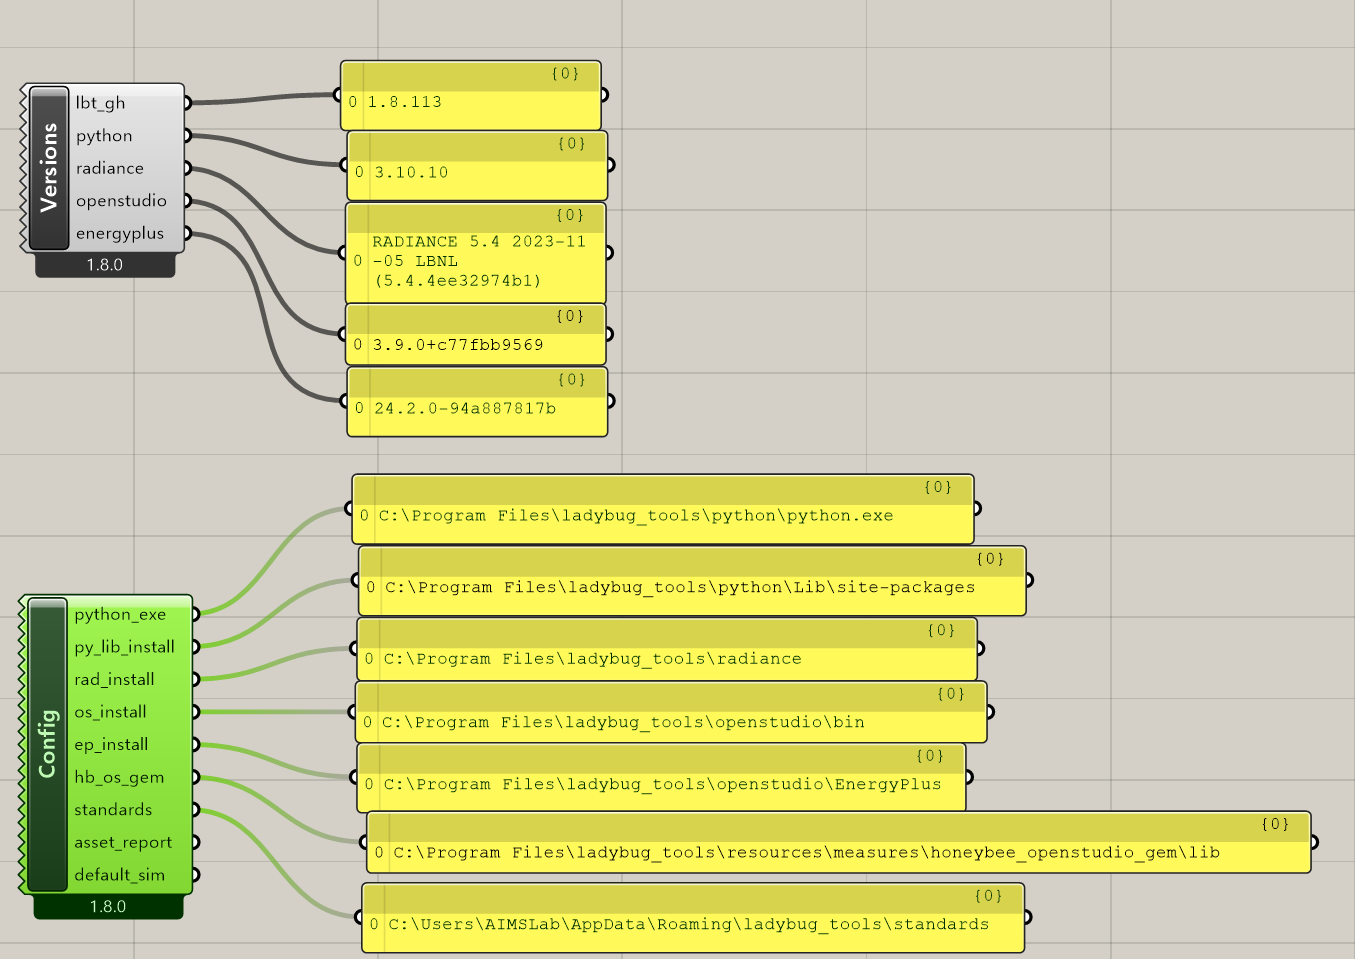Select the openstudio\bin path panel
The height and width of the screenshot is (959, 1355).
point(671,712)
